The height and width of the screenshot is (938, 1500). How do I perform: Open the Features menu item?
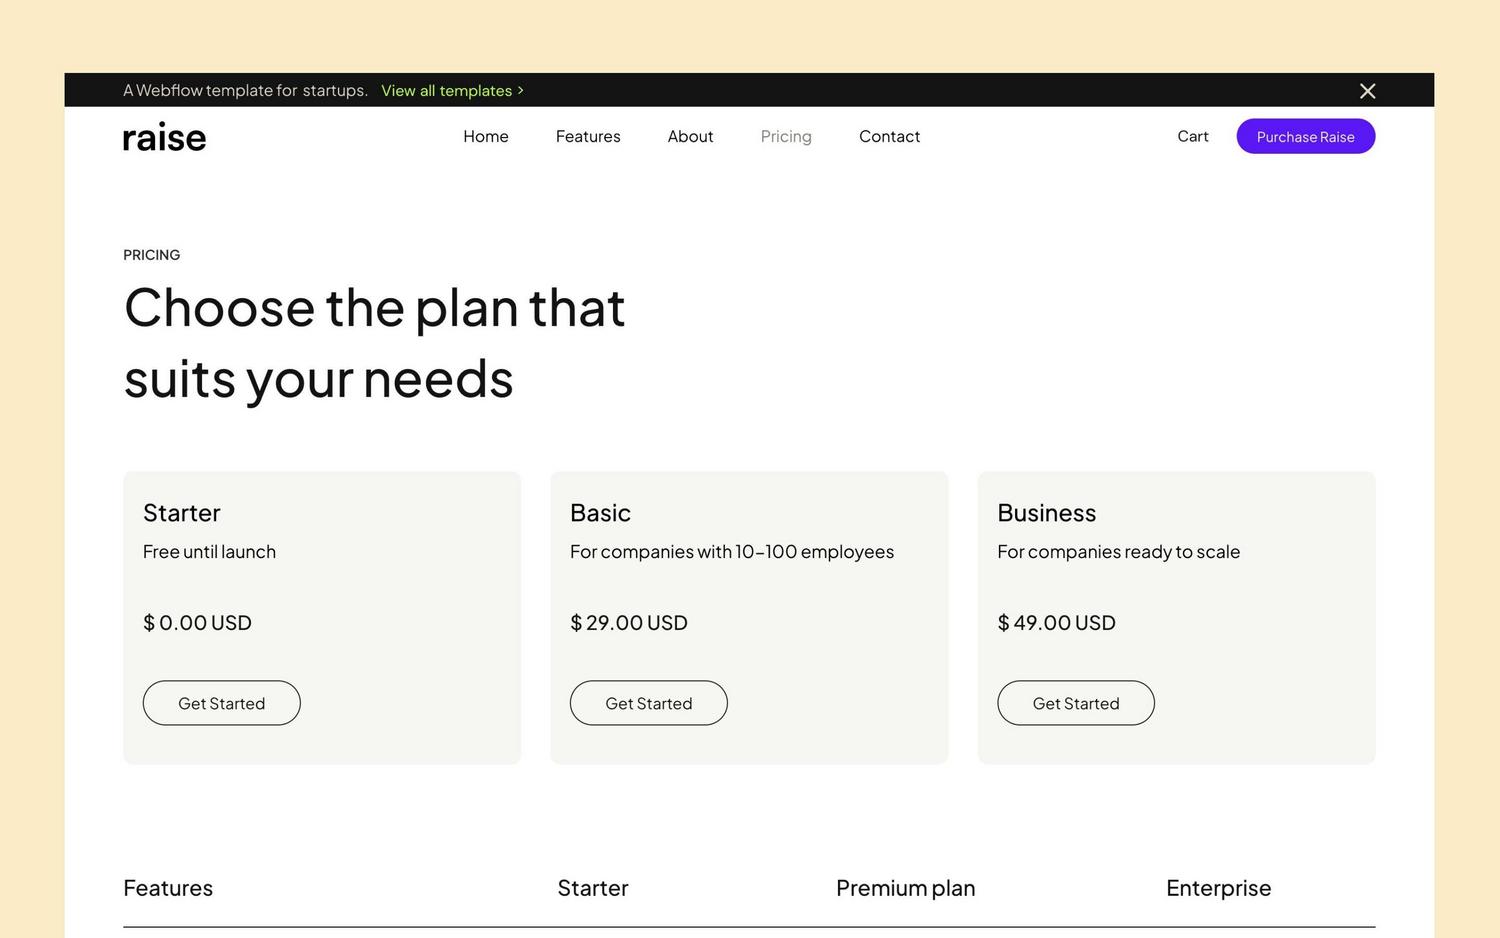pos(588,136)
